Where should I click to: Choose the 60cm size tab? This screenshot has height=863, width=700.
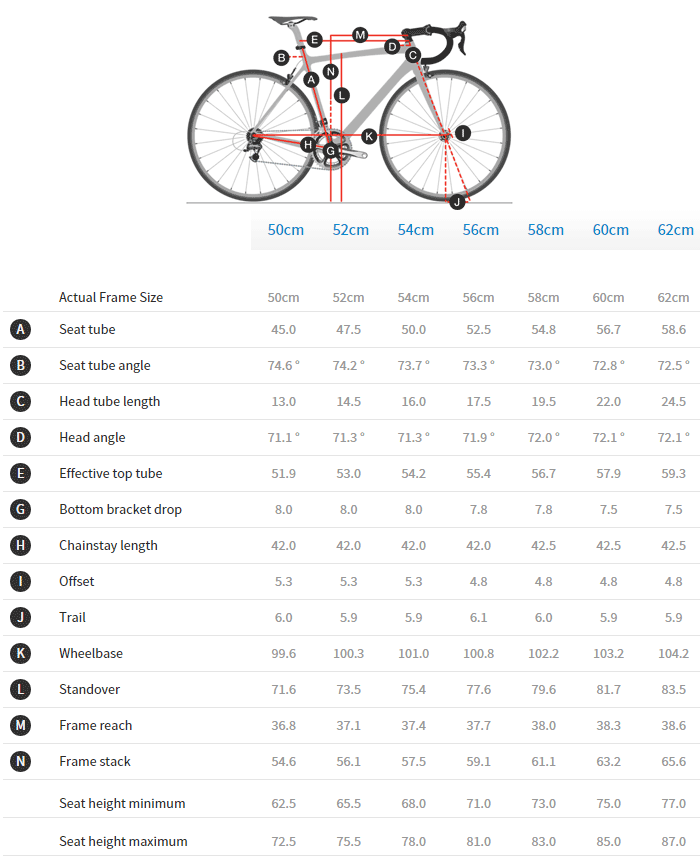[610, 230]
